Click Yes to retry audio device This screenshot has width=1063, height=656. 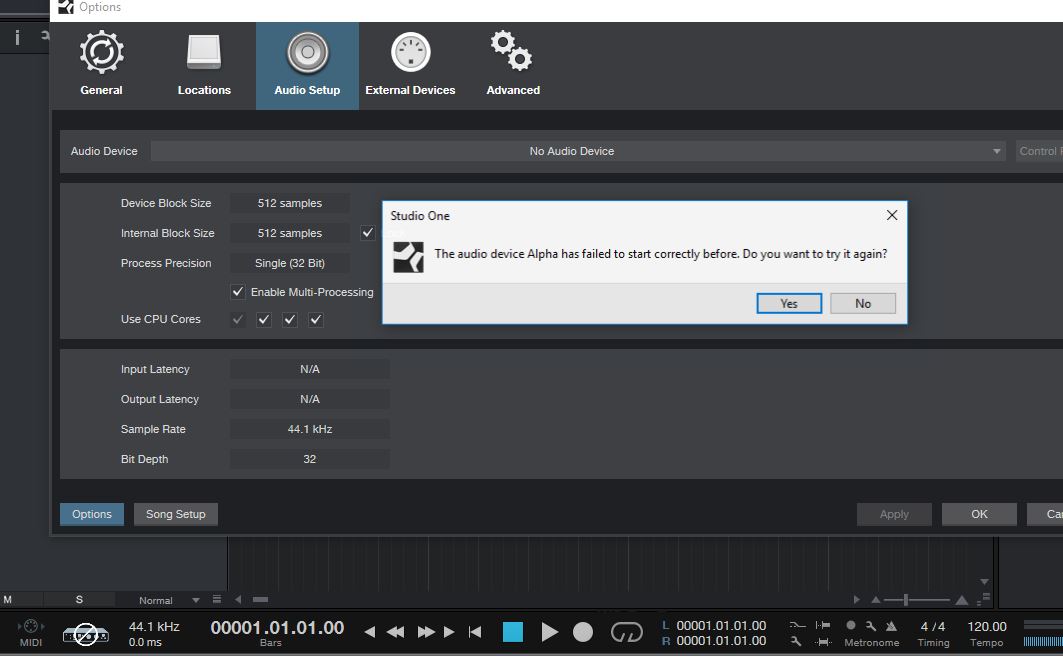coord(789,304)
